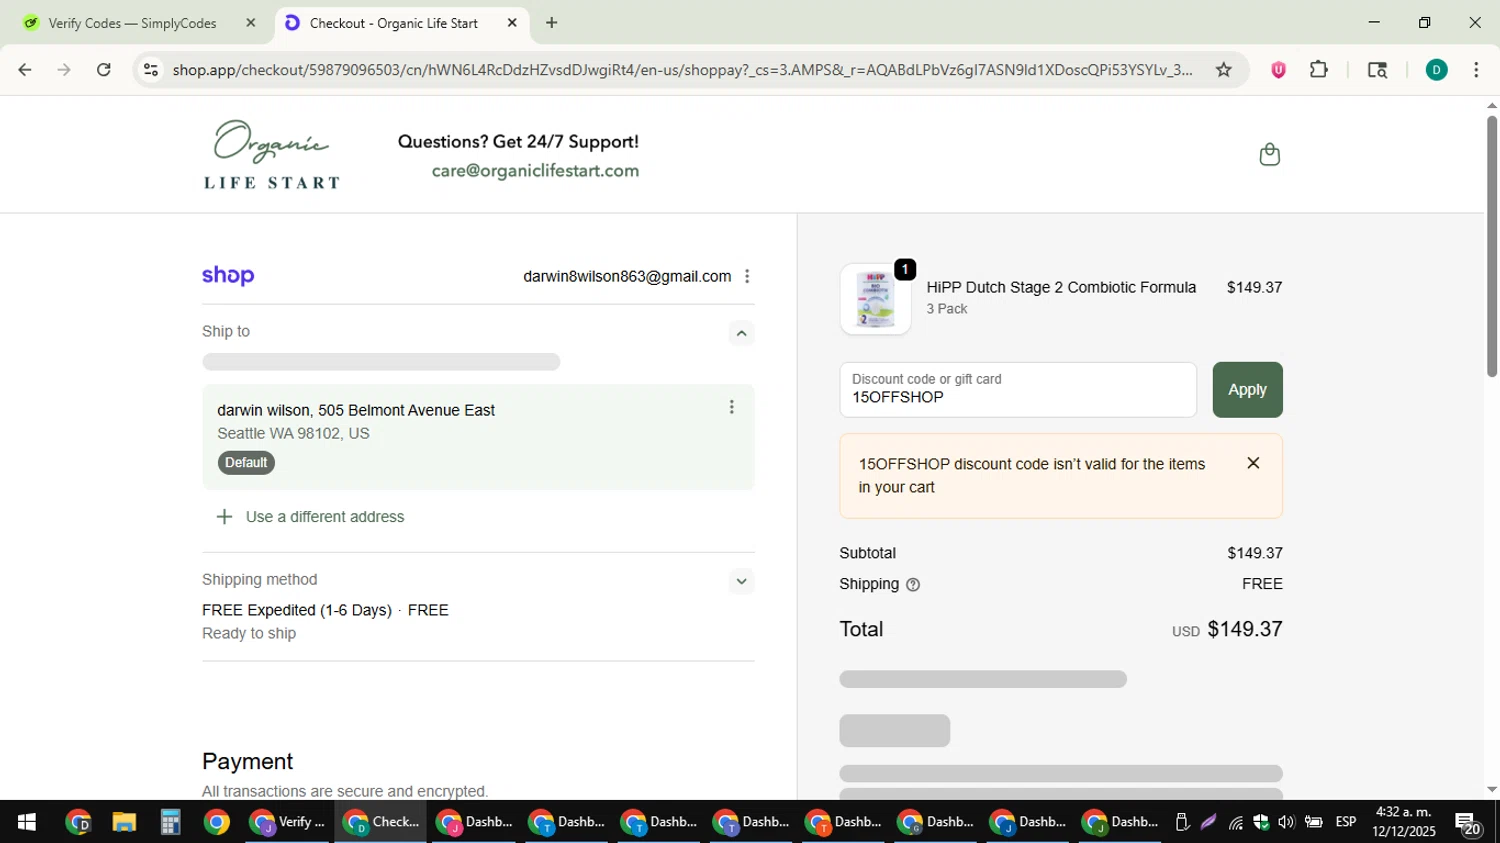The image size is (1500, 843).
Task: Click the taskbar clock showing 4:32 a. m.
Action: (x=1403, y=822)
